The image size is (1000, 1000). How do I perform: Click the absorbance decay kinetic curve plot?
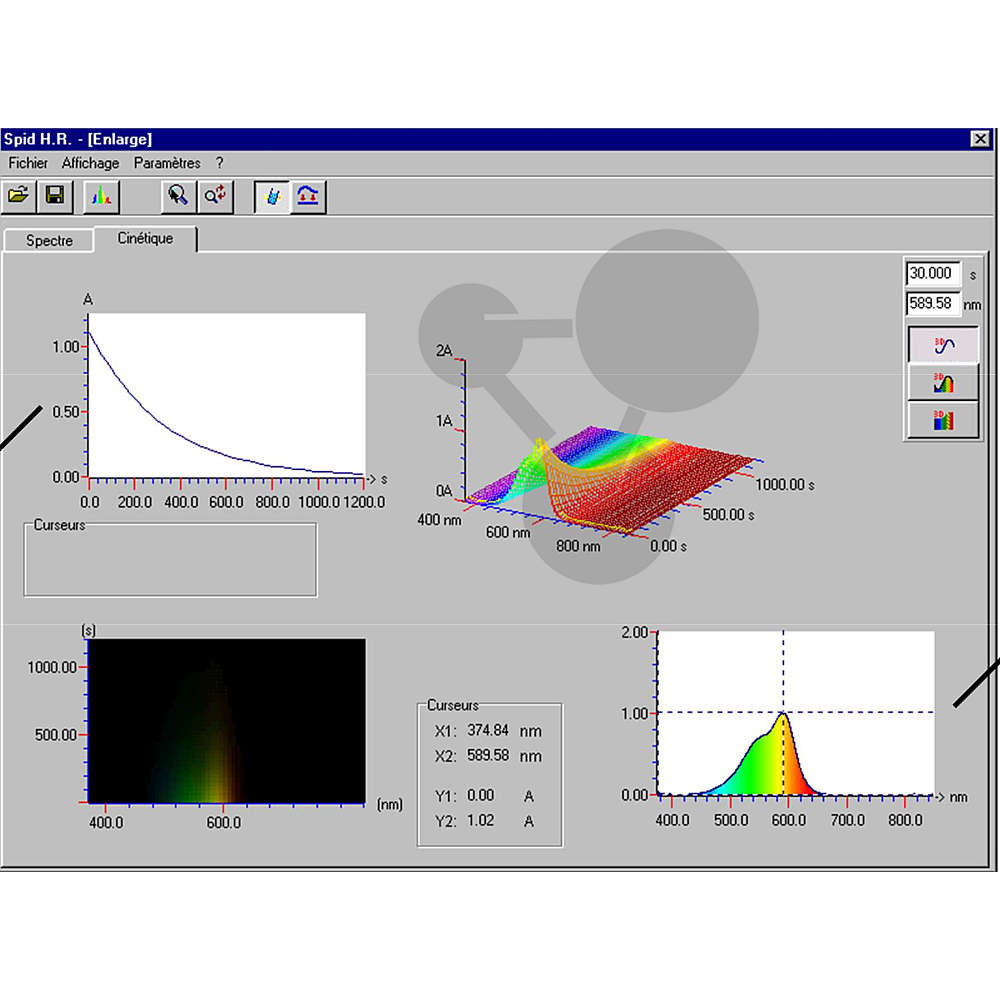(226, 395)
